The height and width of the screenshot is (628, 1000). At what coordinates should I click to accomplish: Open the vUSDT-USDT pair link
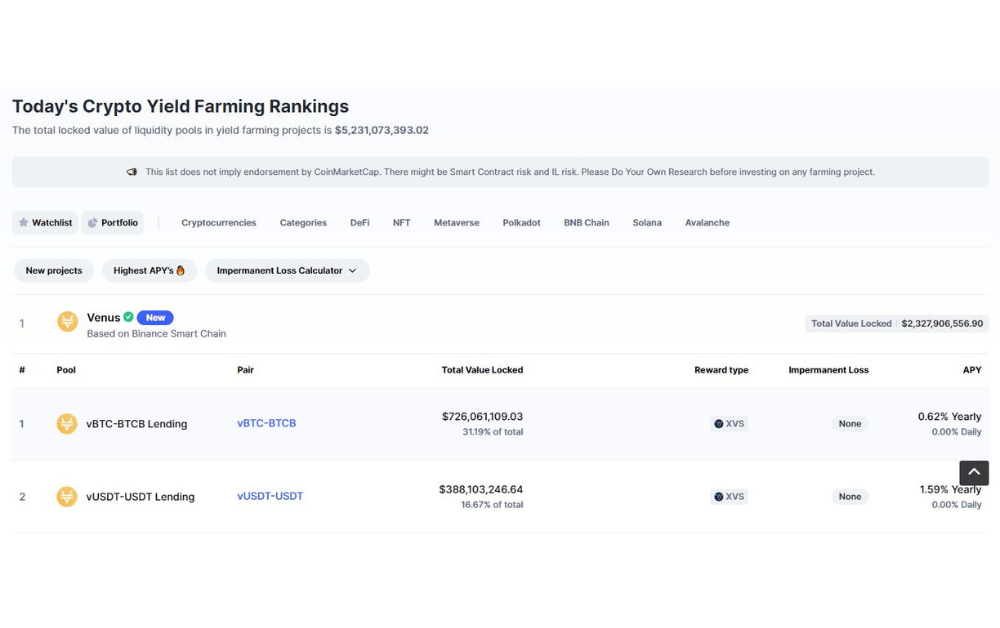point(270,495)
